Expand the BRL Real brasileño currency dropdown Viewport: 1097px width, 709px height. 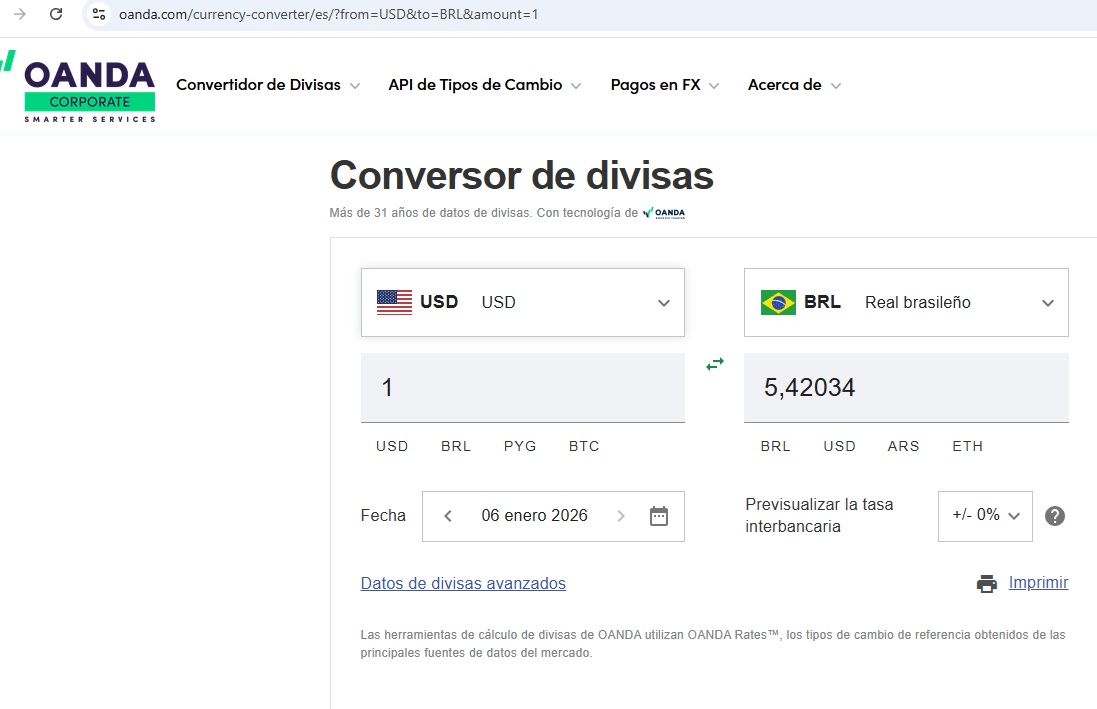pos(906,302)
